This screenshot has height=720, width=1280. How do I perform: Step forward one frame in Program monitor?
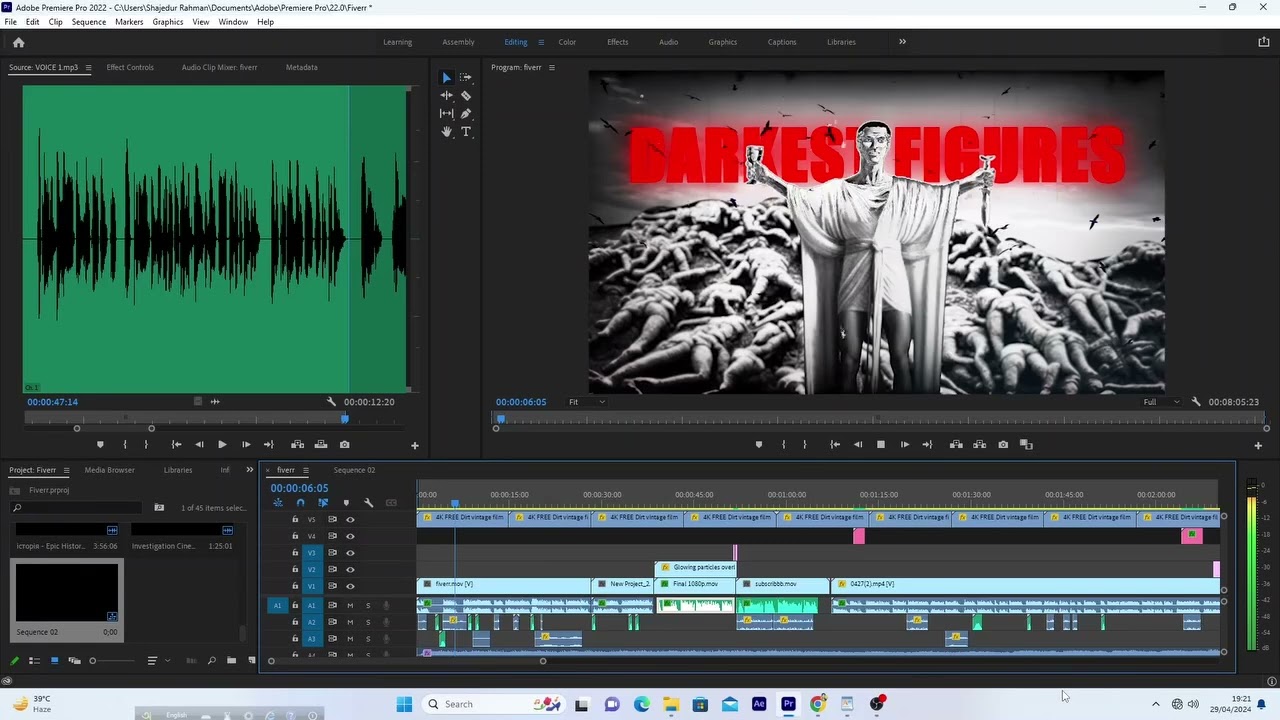tap(905, 445)
